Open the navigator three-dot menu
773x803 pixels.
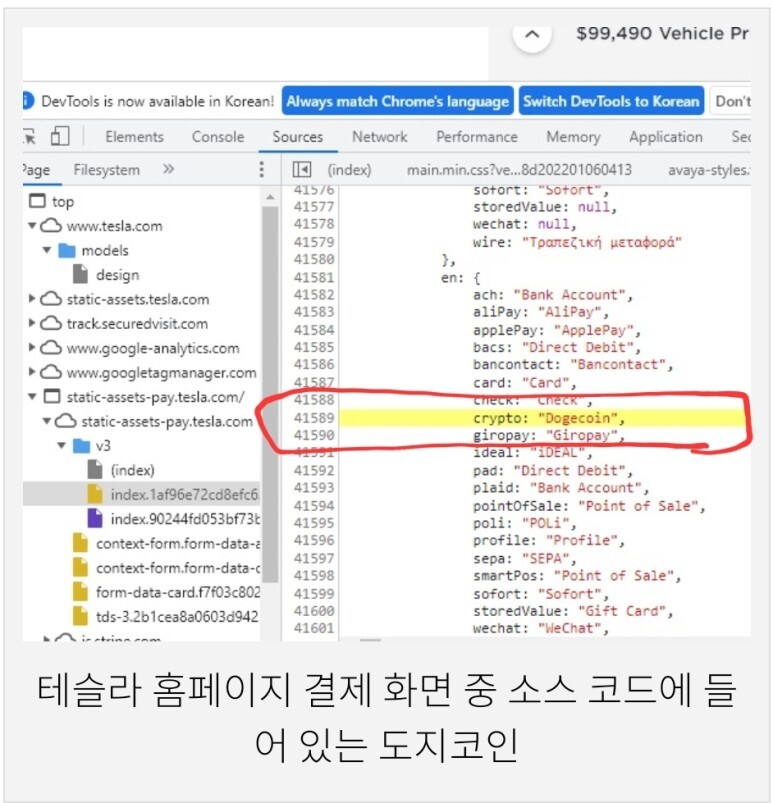pos(262,169)
